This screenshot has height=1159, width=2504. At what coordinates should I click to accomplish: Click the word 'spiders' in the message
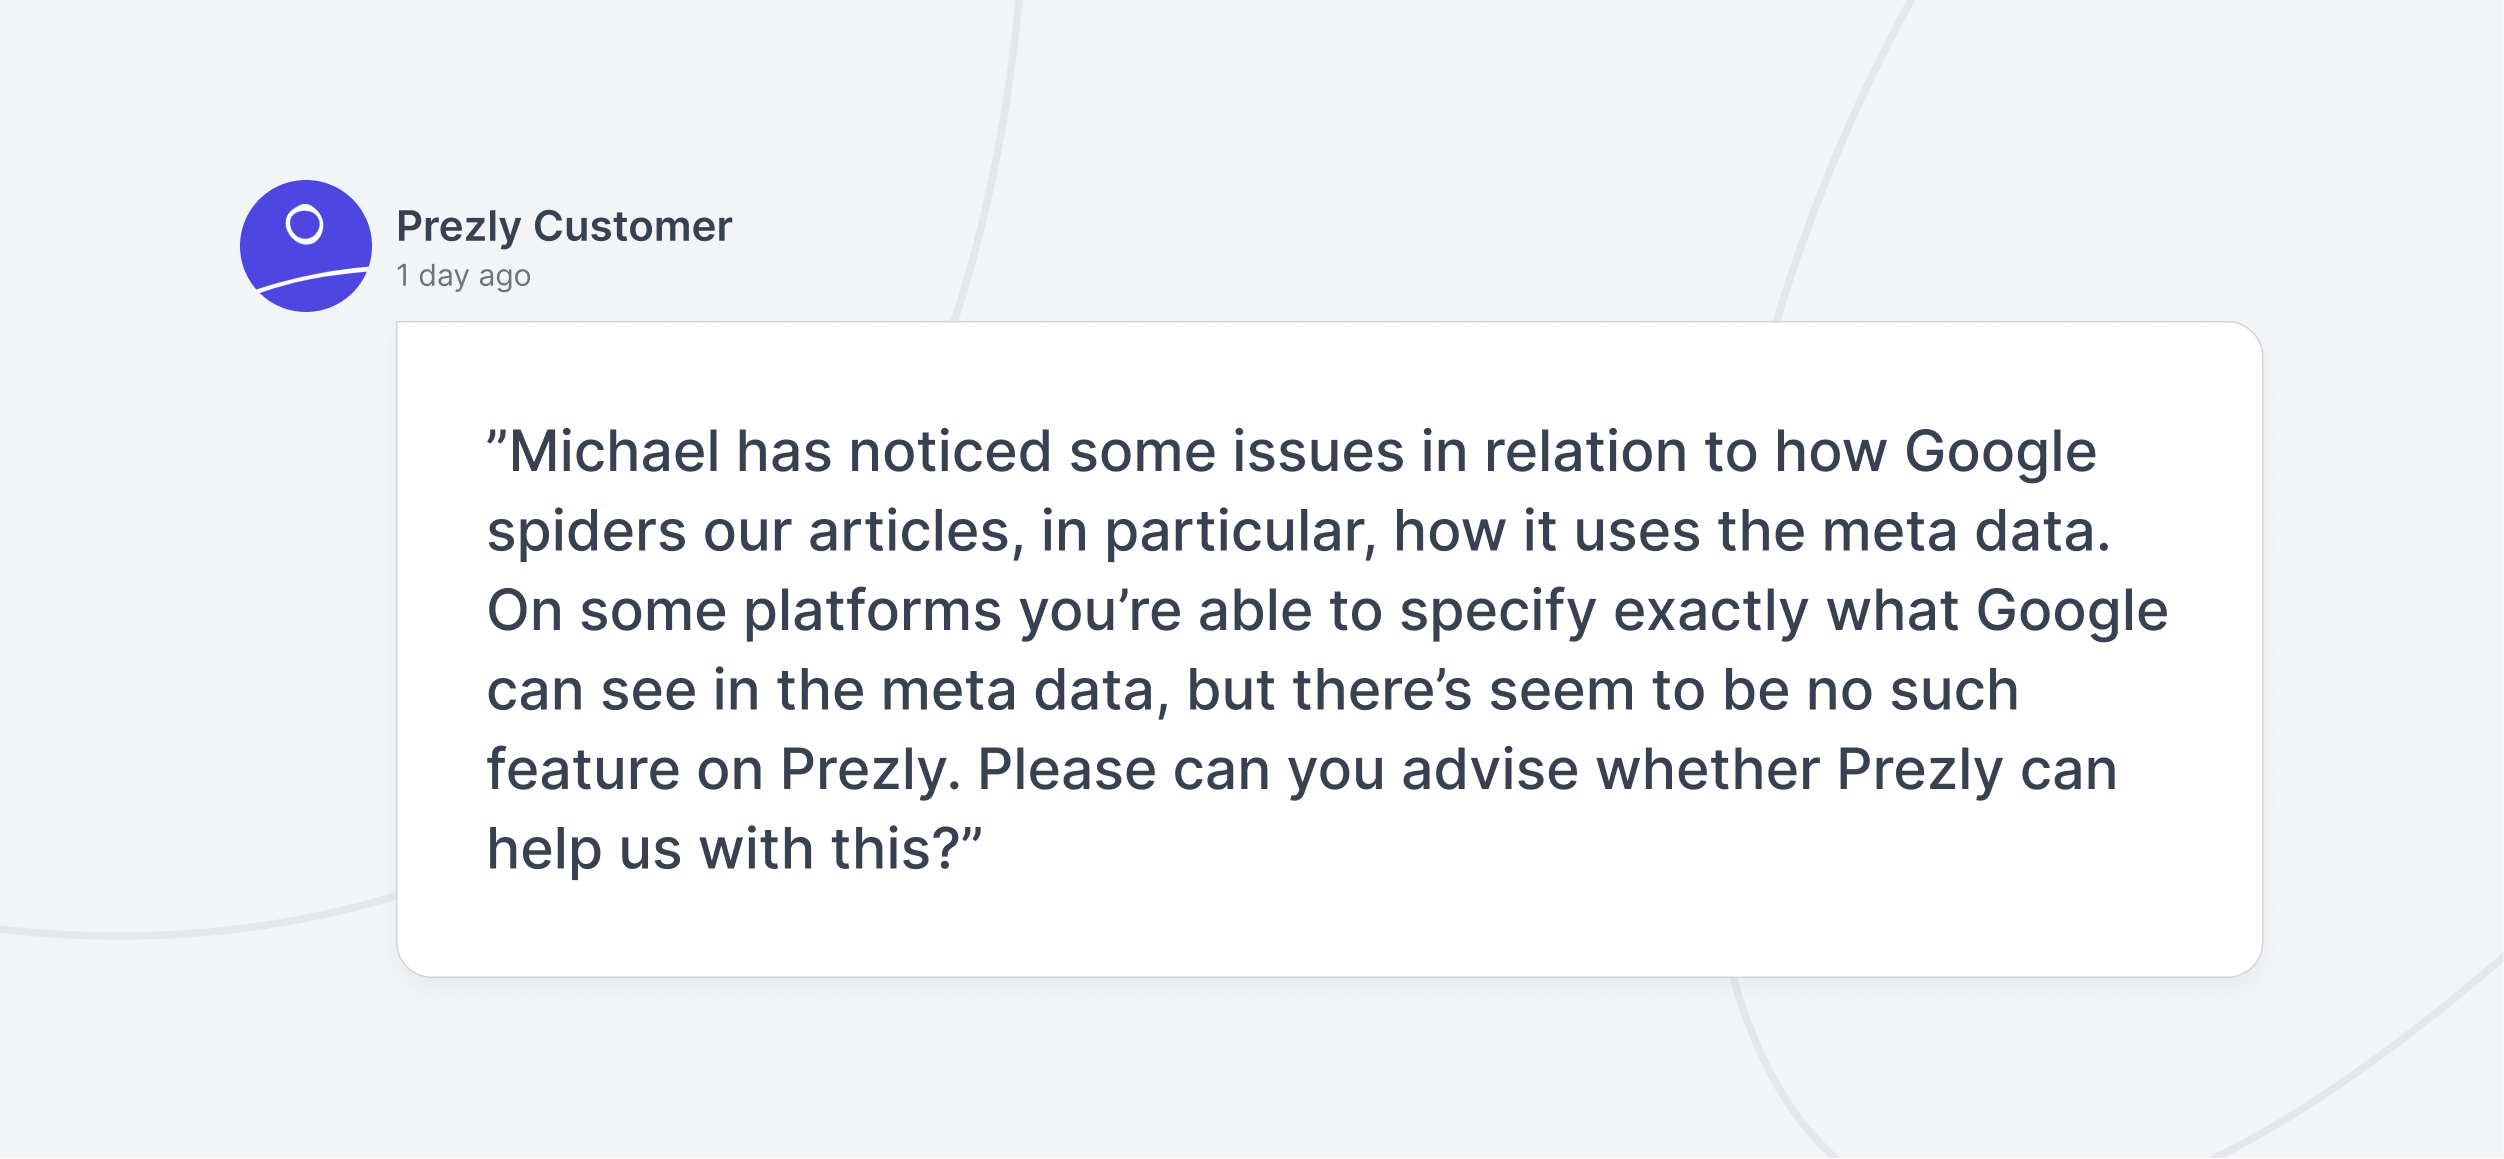pyautogui.click(x=587, y=533)
